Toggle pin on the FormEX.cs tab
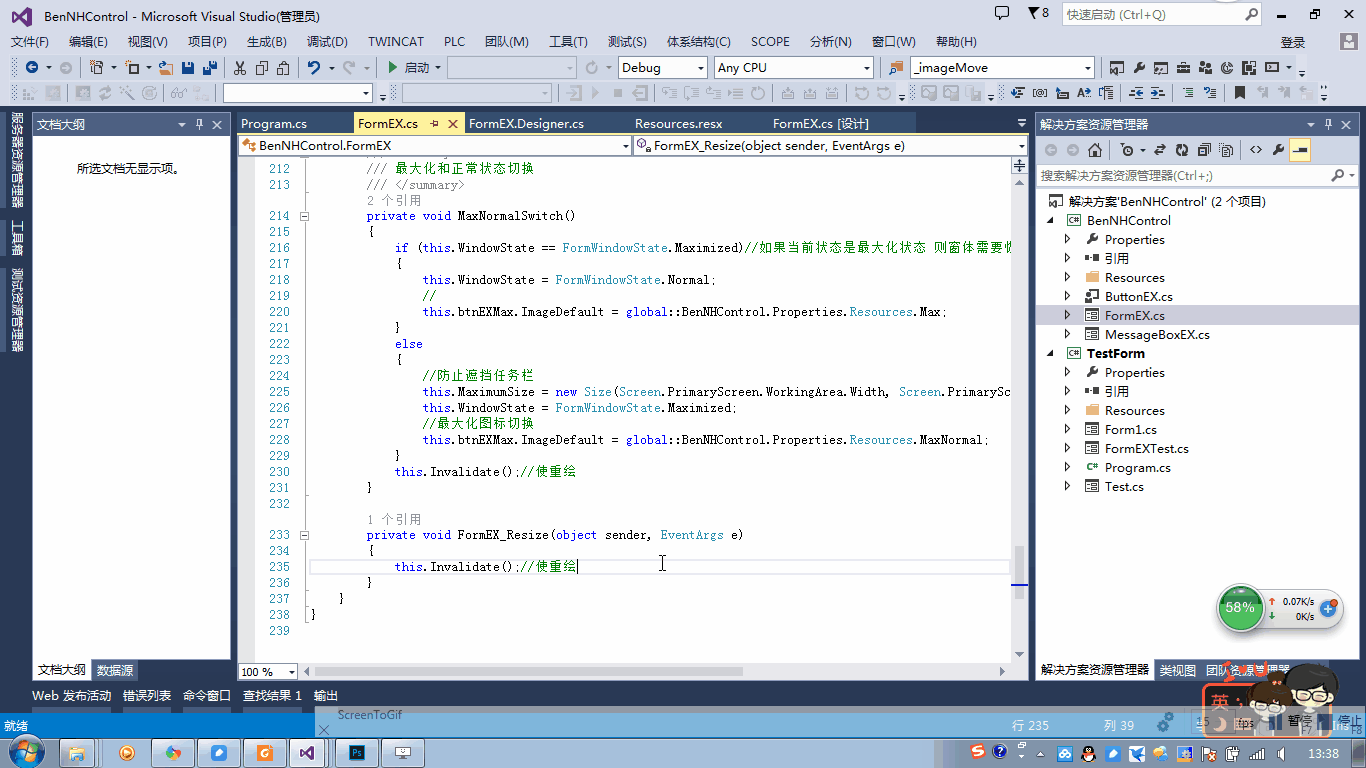Viewport: 1366px width, 768px height. click(435, 124)
